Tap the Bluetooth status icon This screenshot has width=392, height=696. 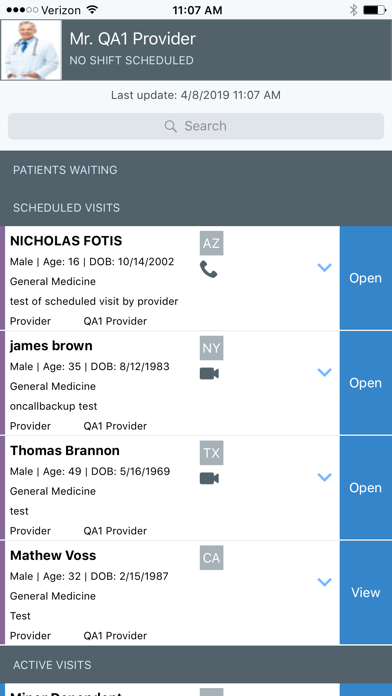pyautogui.click(x=353, y=10)
